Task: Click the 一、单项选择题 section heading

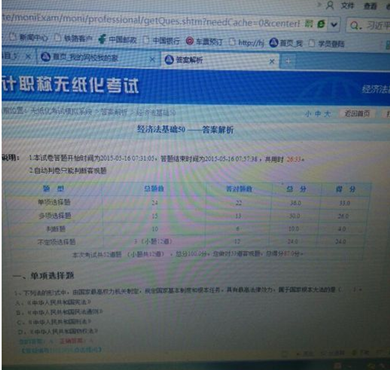Action: [43, 276]
